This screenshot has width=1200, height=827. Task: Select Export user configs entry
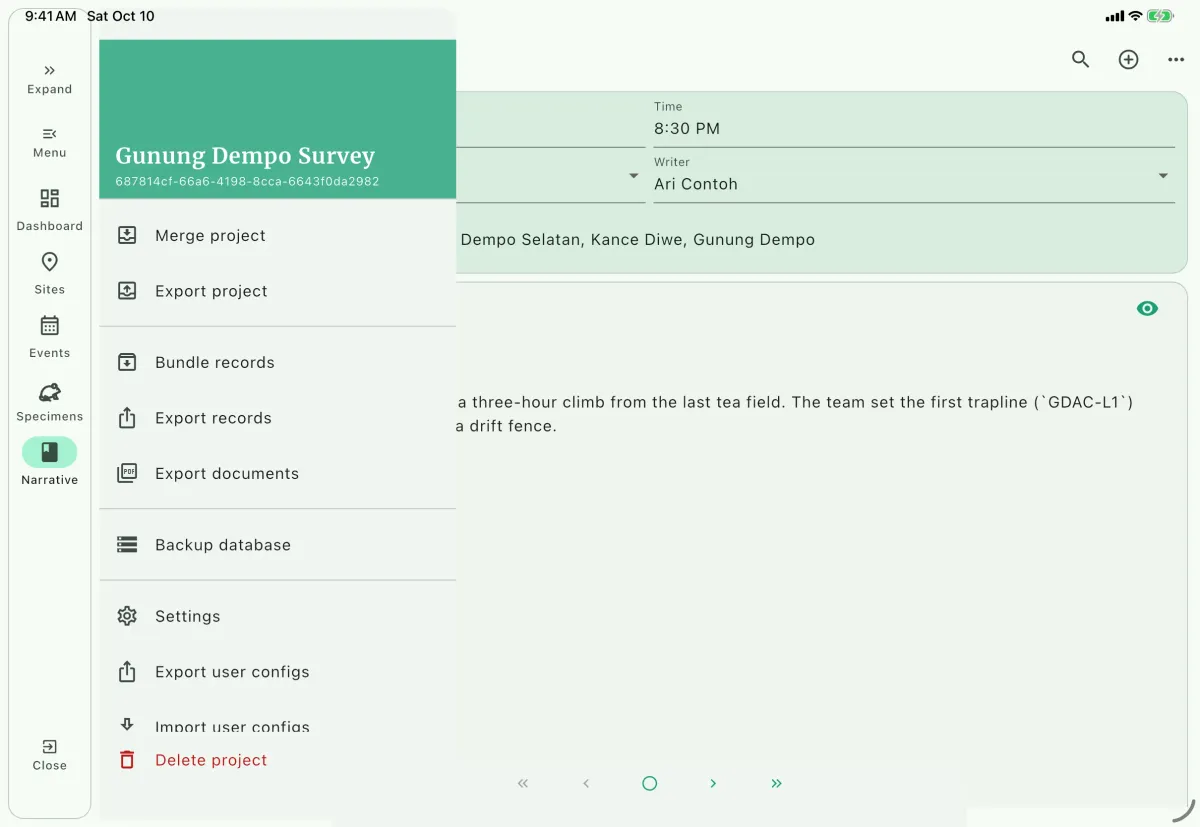click(278, 672)
